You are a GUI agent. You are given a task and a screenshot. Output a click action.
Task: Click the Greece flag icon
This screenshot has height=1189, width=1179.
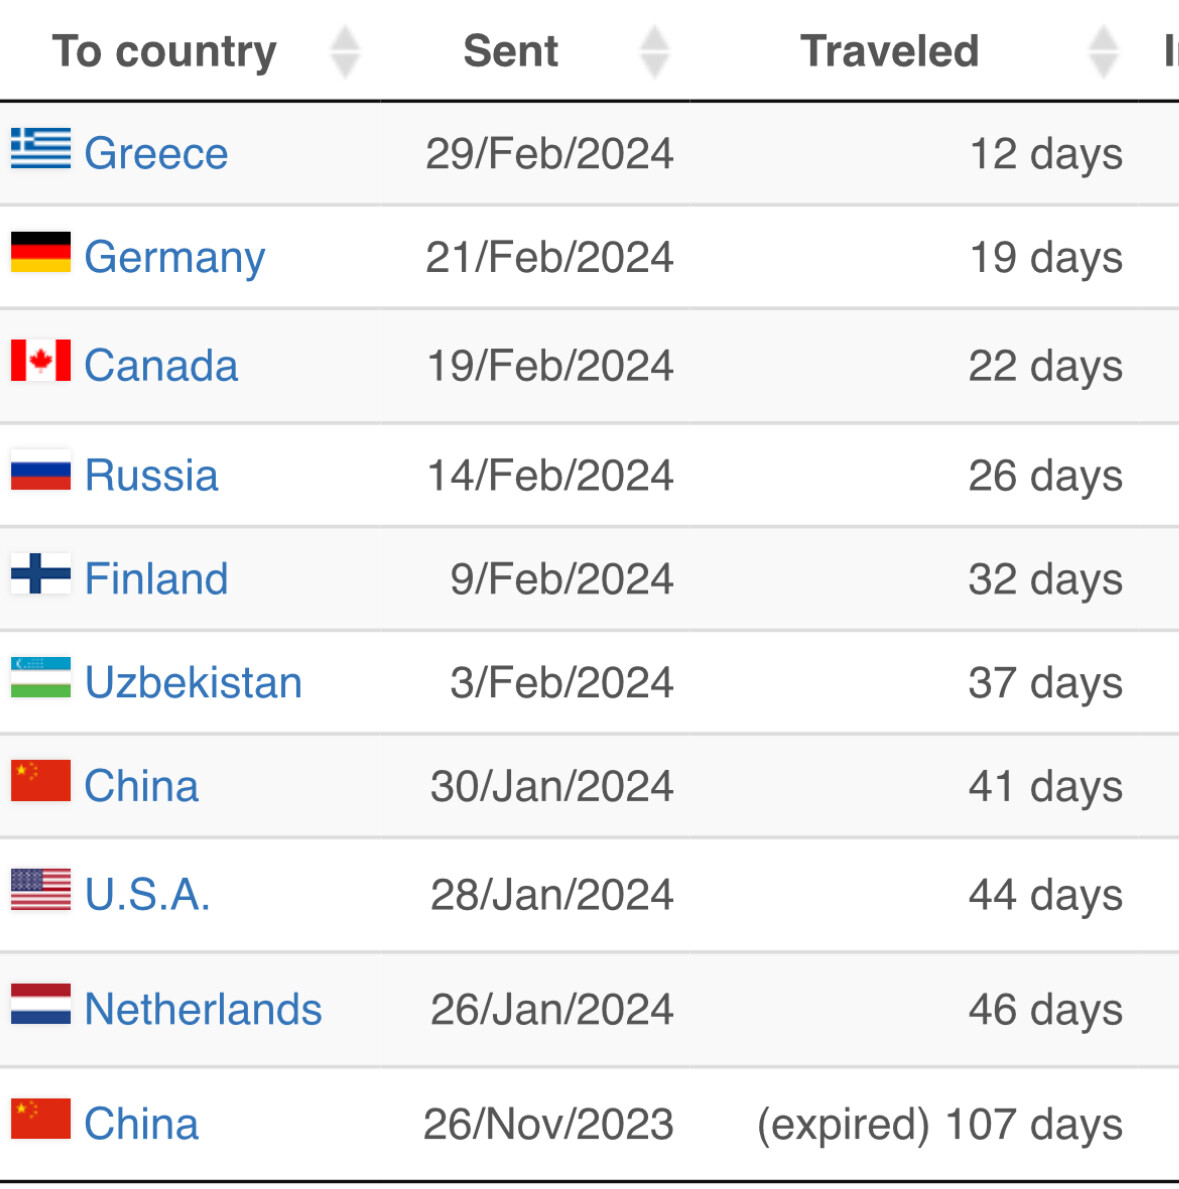pos(41,149)
